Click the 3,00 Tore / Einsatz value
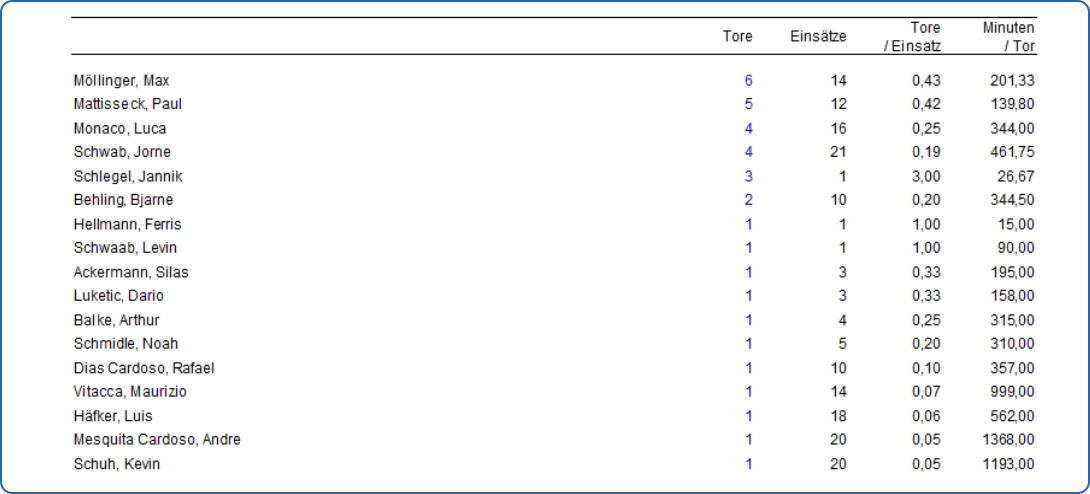The height and width of the screenshot is (494, 1090). pos(926,176)
